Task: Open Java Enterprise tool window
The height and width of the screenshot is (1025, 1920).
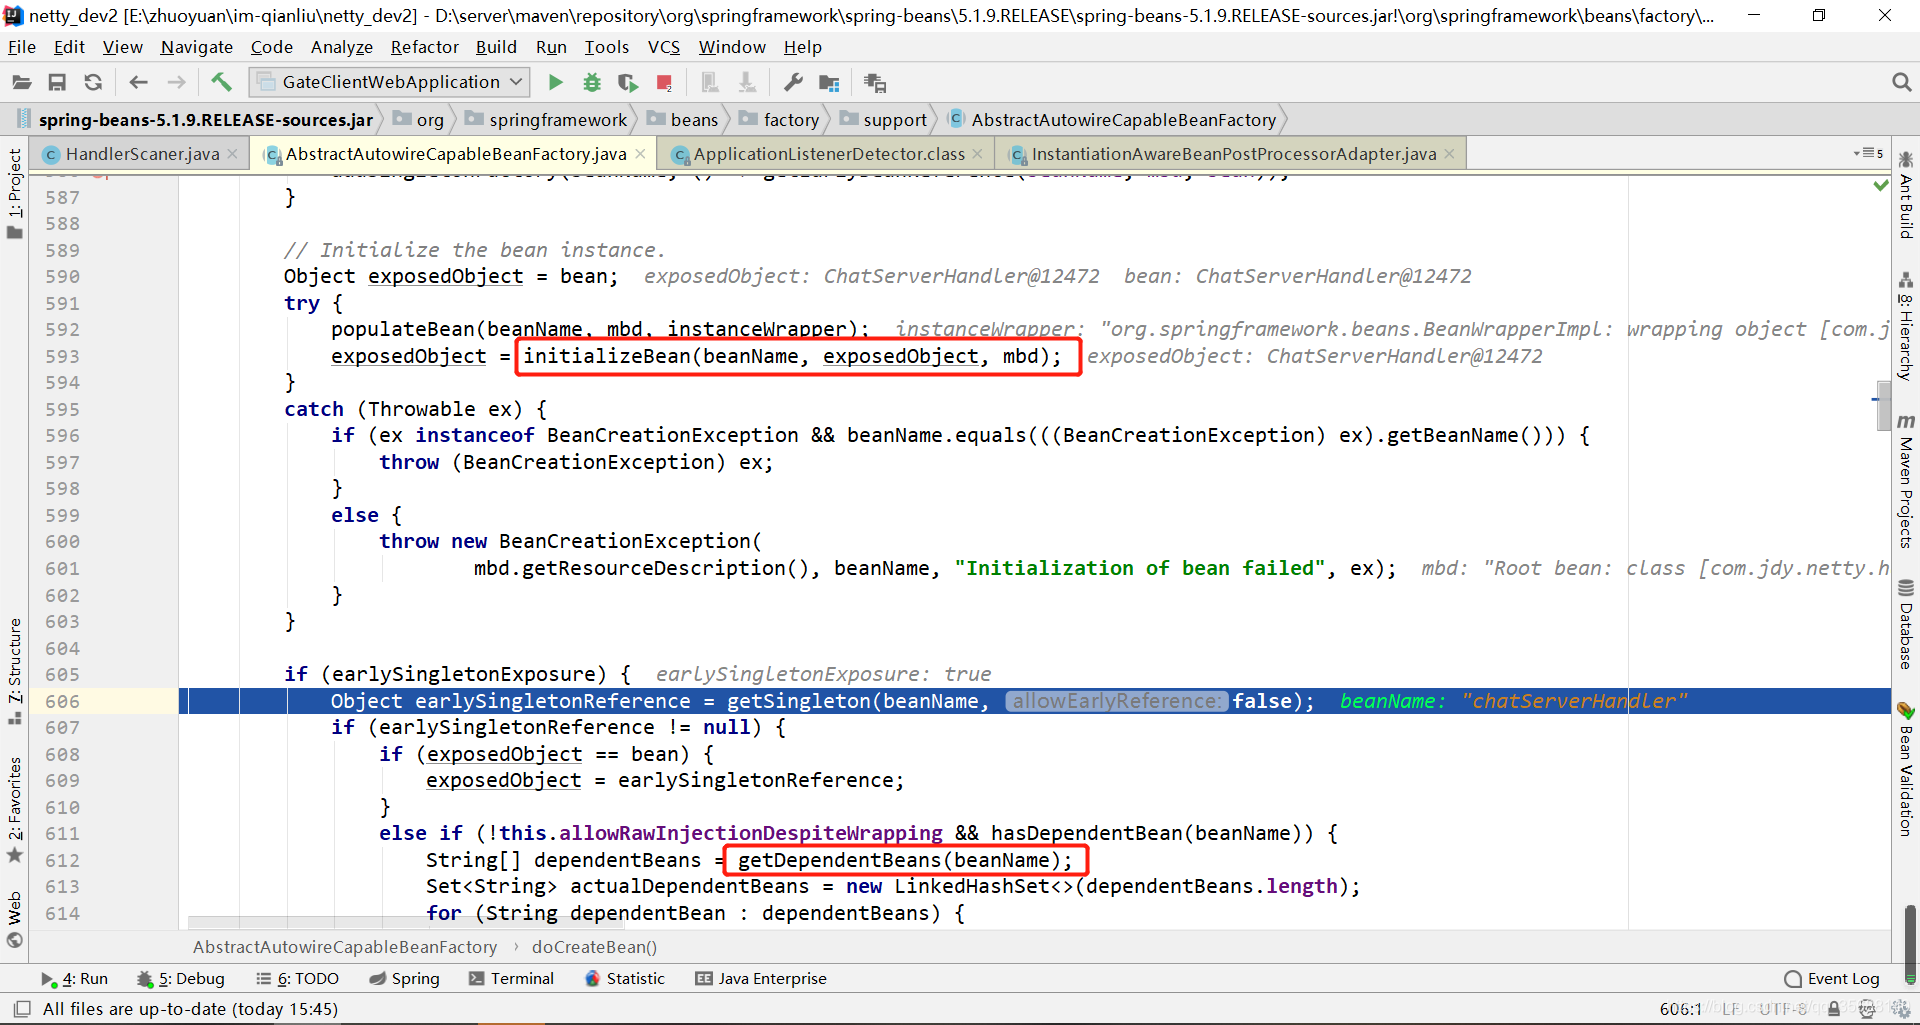Action: (x=761, y=979)
